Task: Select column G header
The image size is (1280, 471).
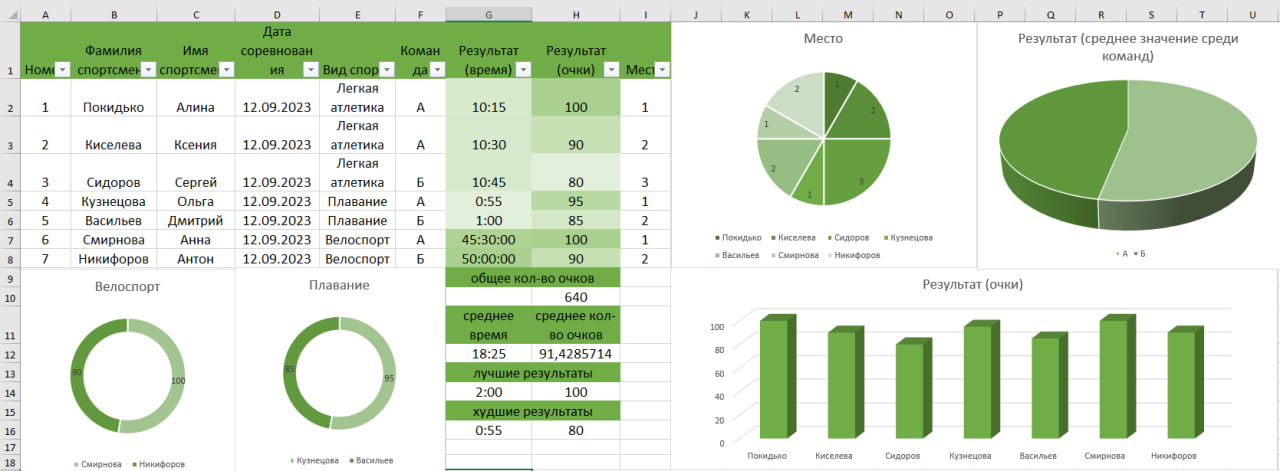Action: 488,10
